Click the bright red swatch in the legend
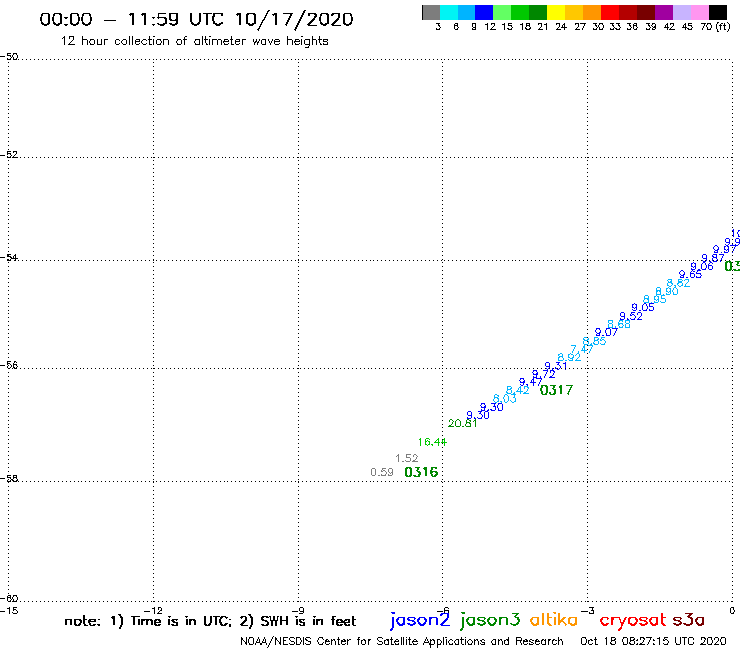740x650 pixels. [610, 12]
